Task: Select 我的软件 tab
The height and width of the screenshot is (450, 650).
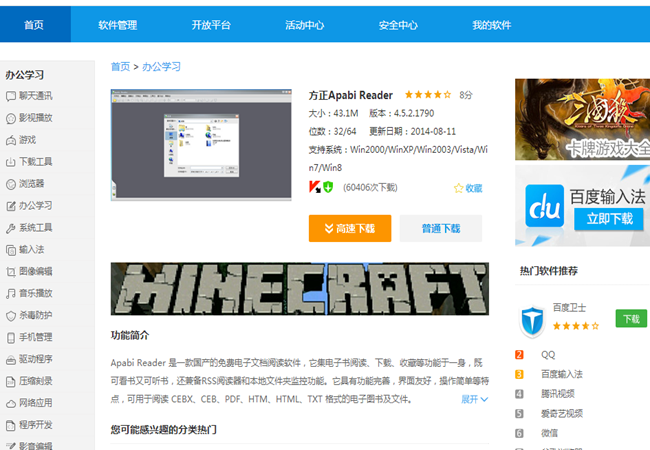Action: (492, 25)
